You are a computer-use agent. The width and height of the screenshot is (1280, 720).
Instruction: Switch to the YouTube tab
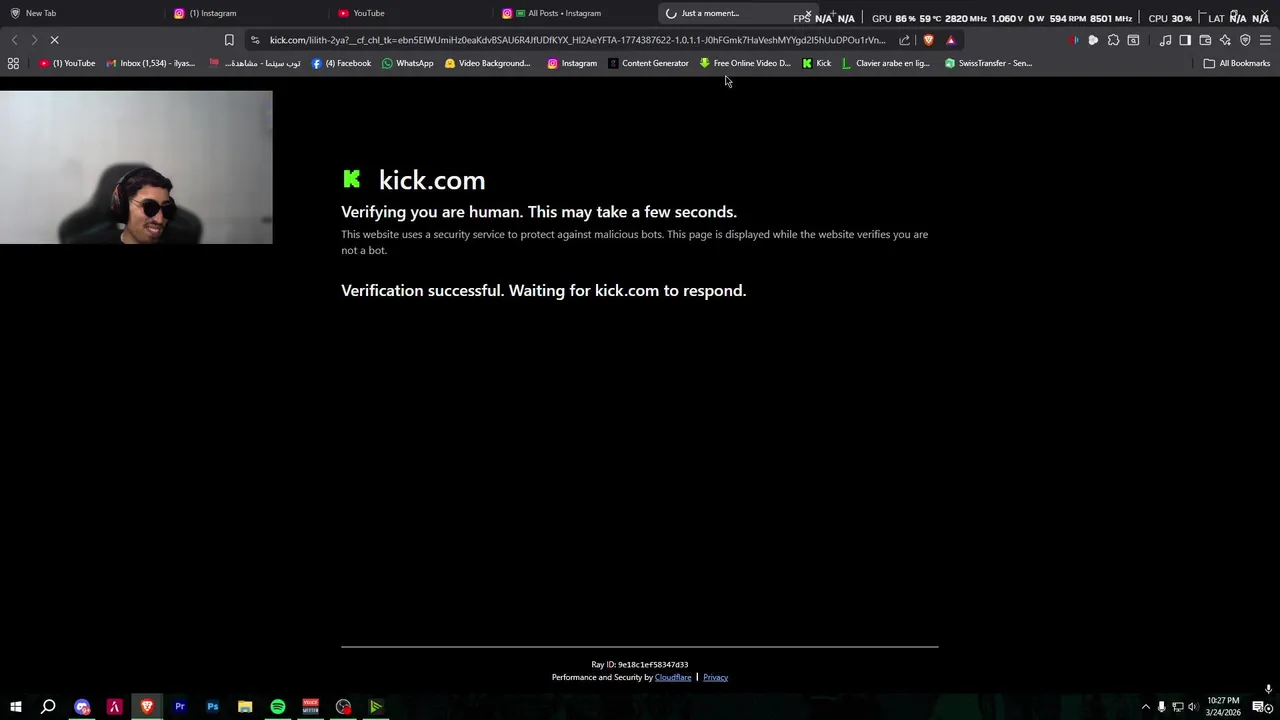pyautogui.click(x=410, y=13)
